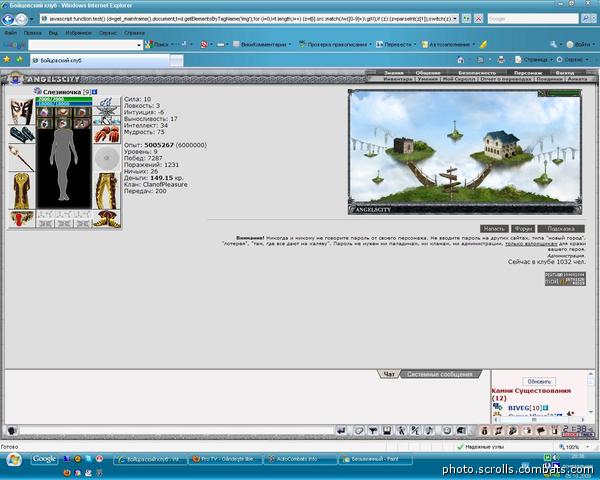600x480 pixels.
Task: Open the Безопасность game menu tab
Action: (x=477, y=73)
